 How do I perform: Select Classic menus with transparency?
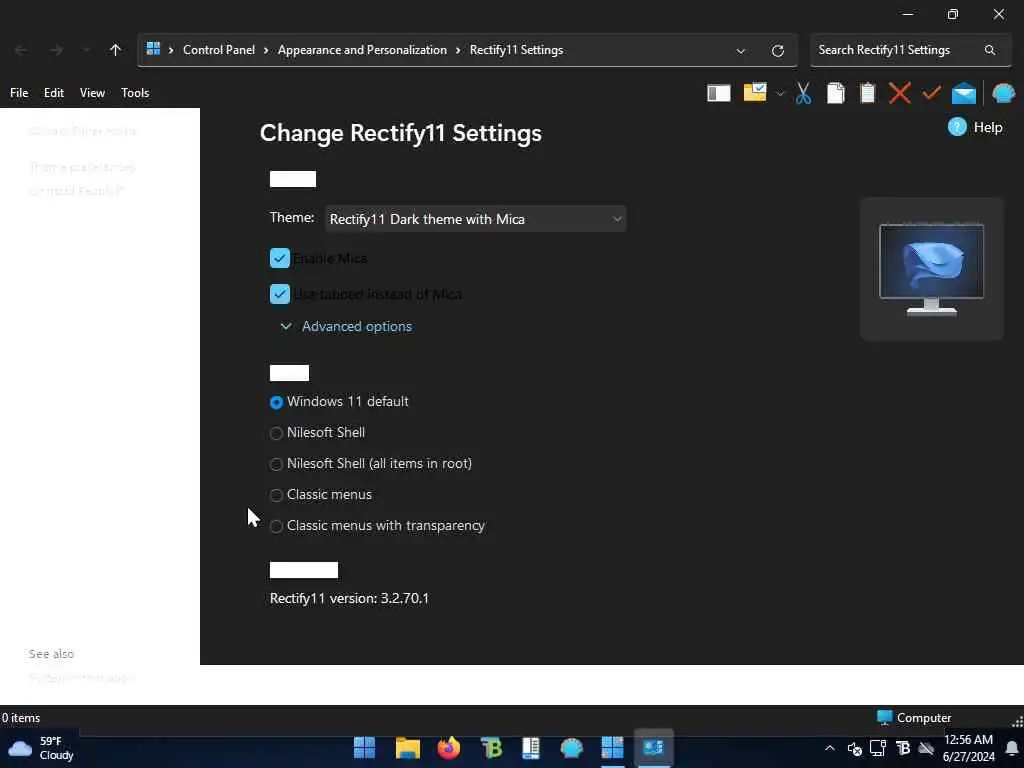tap(276, 526)
